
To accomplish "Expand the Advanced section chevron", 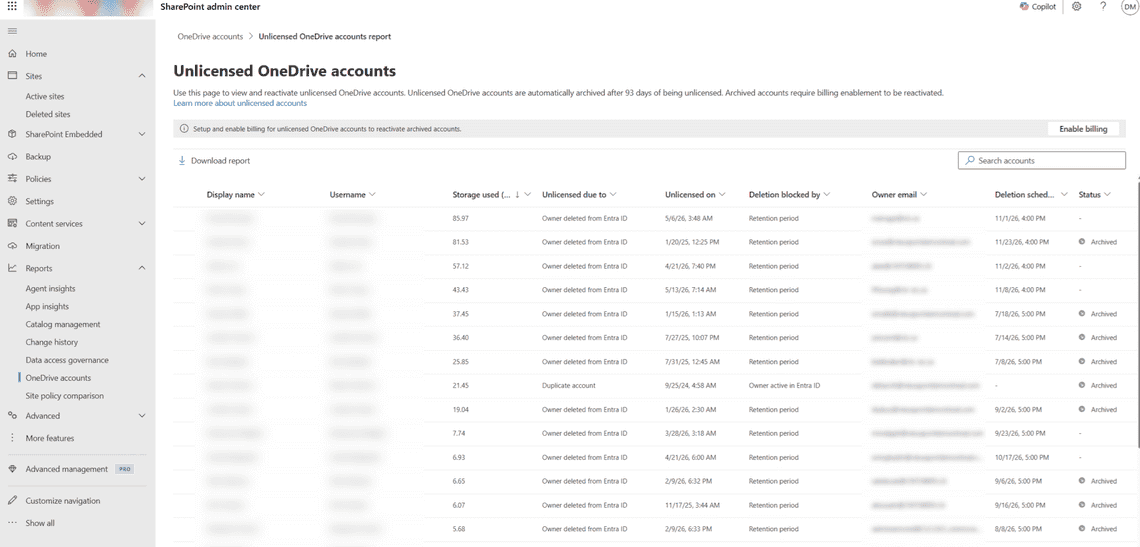I will coord(142,415).
